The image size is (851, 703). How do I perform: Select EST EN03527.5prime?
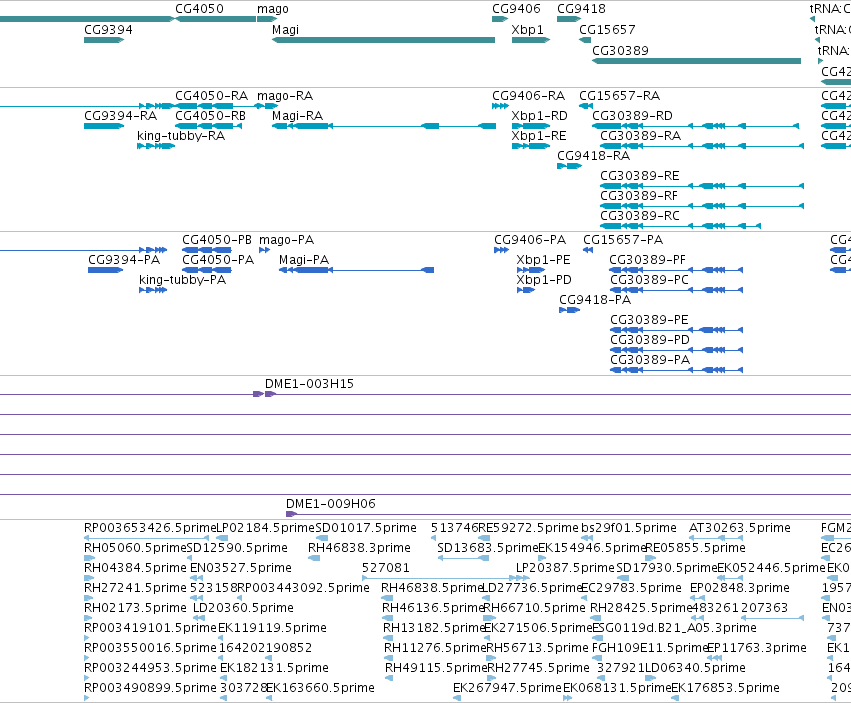(x=241, y=568)
